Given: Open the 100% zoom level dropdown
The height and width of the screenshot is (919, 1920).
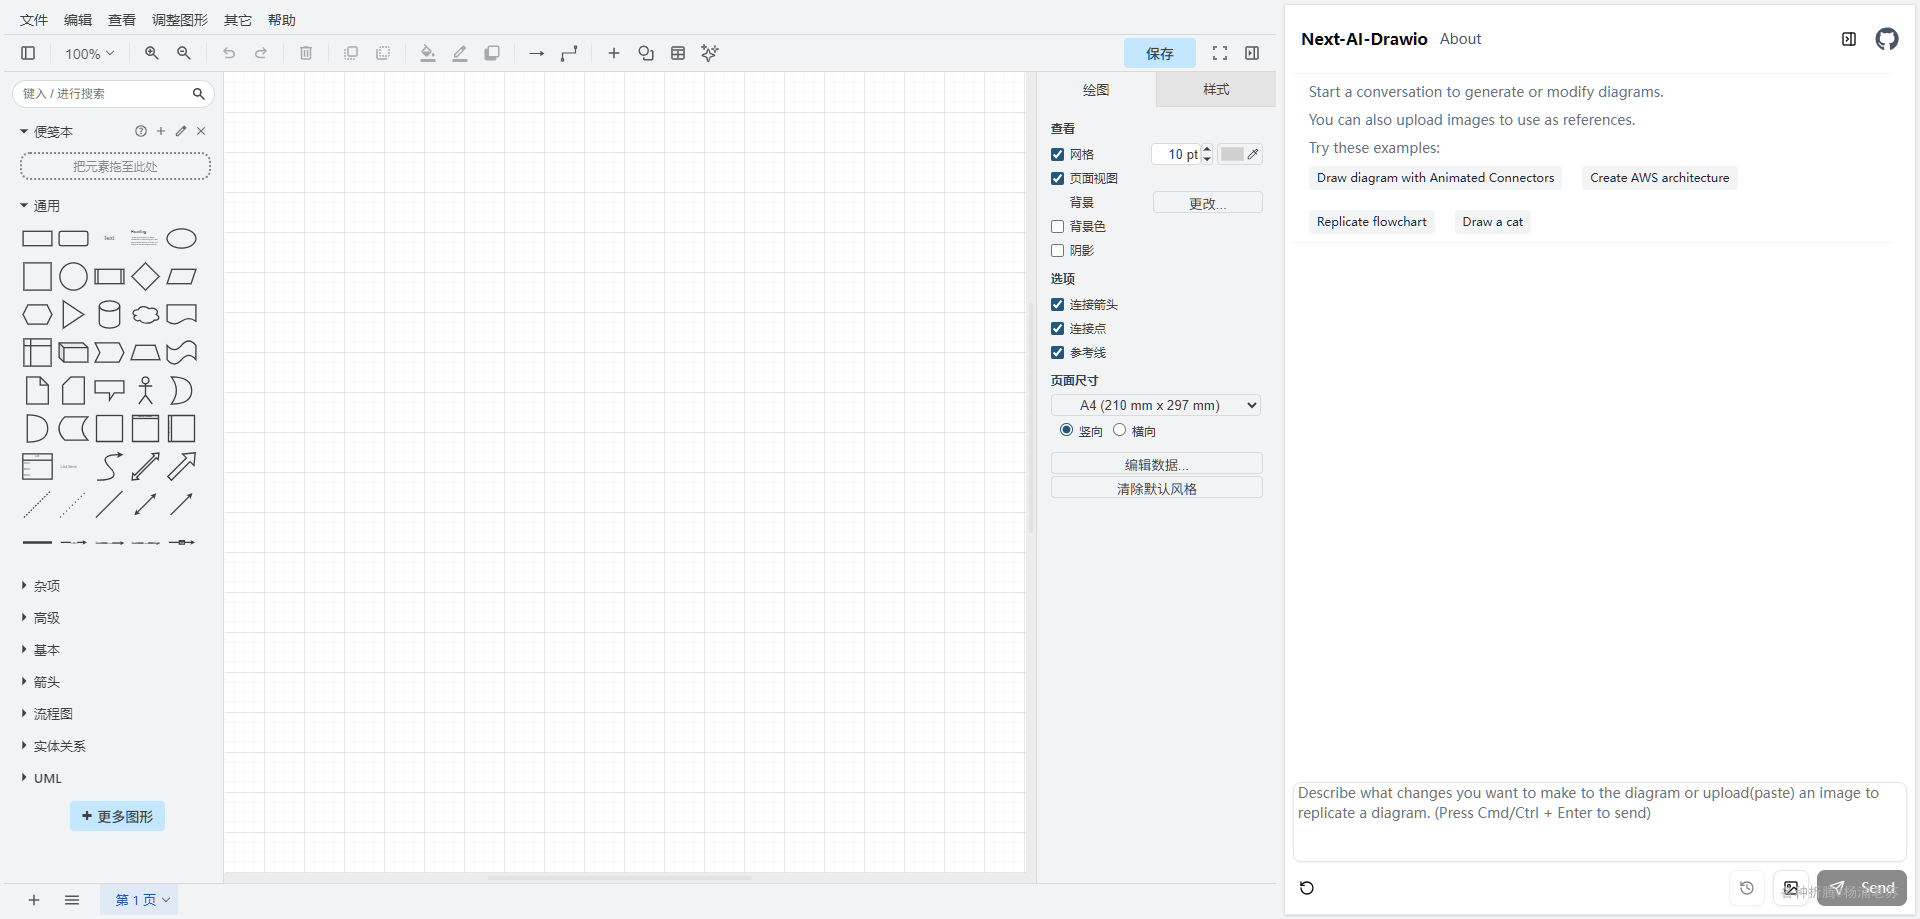Looking at the screenshot, I should point(89,54).
